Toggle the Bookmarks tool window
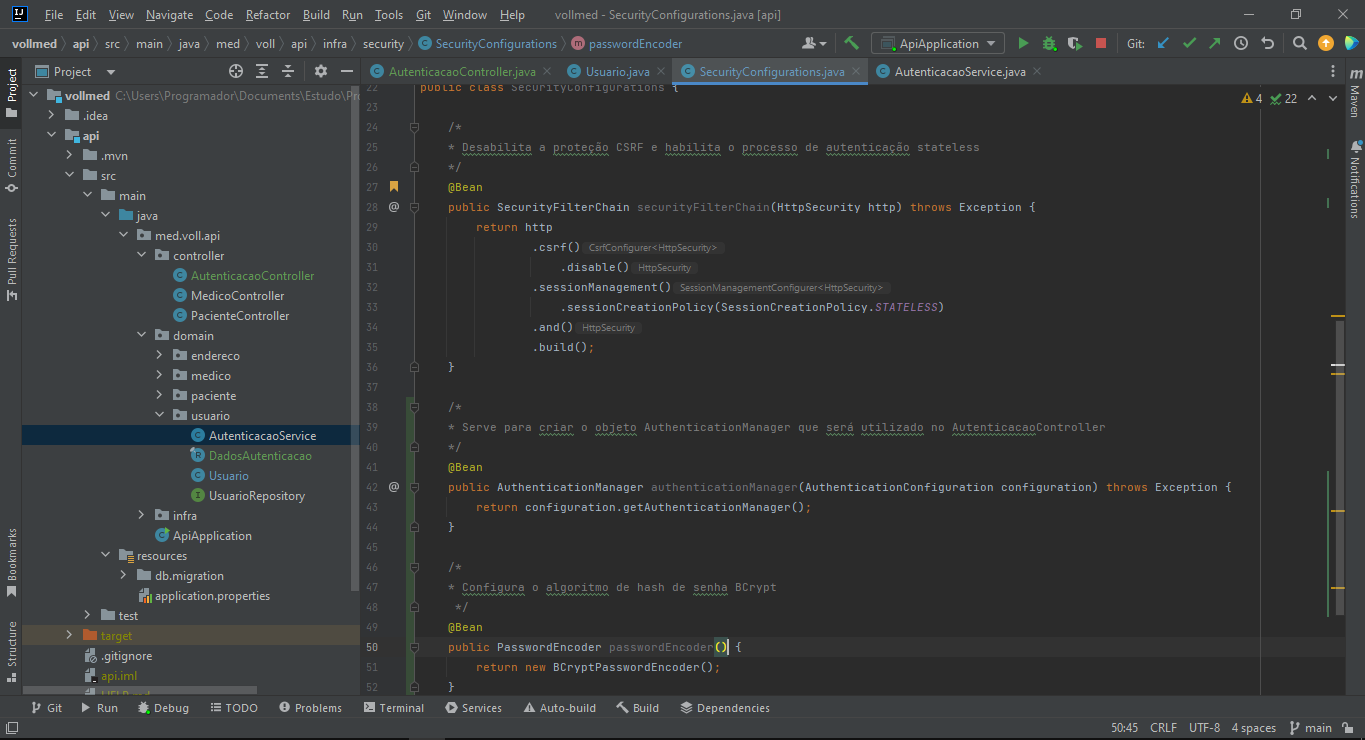 click(12, 562)
